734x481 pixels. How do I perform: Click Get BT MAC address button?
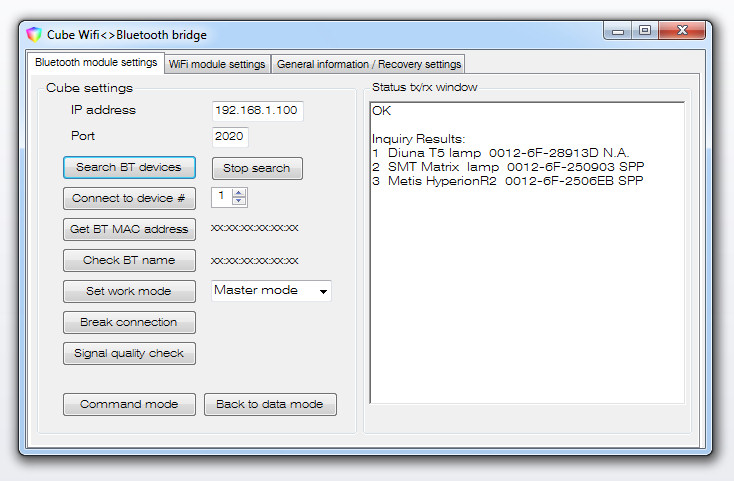coord(129,229)
